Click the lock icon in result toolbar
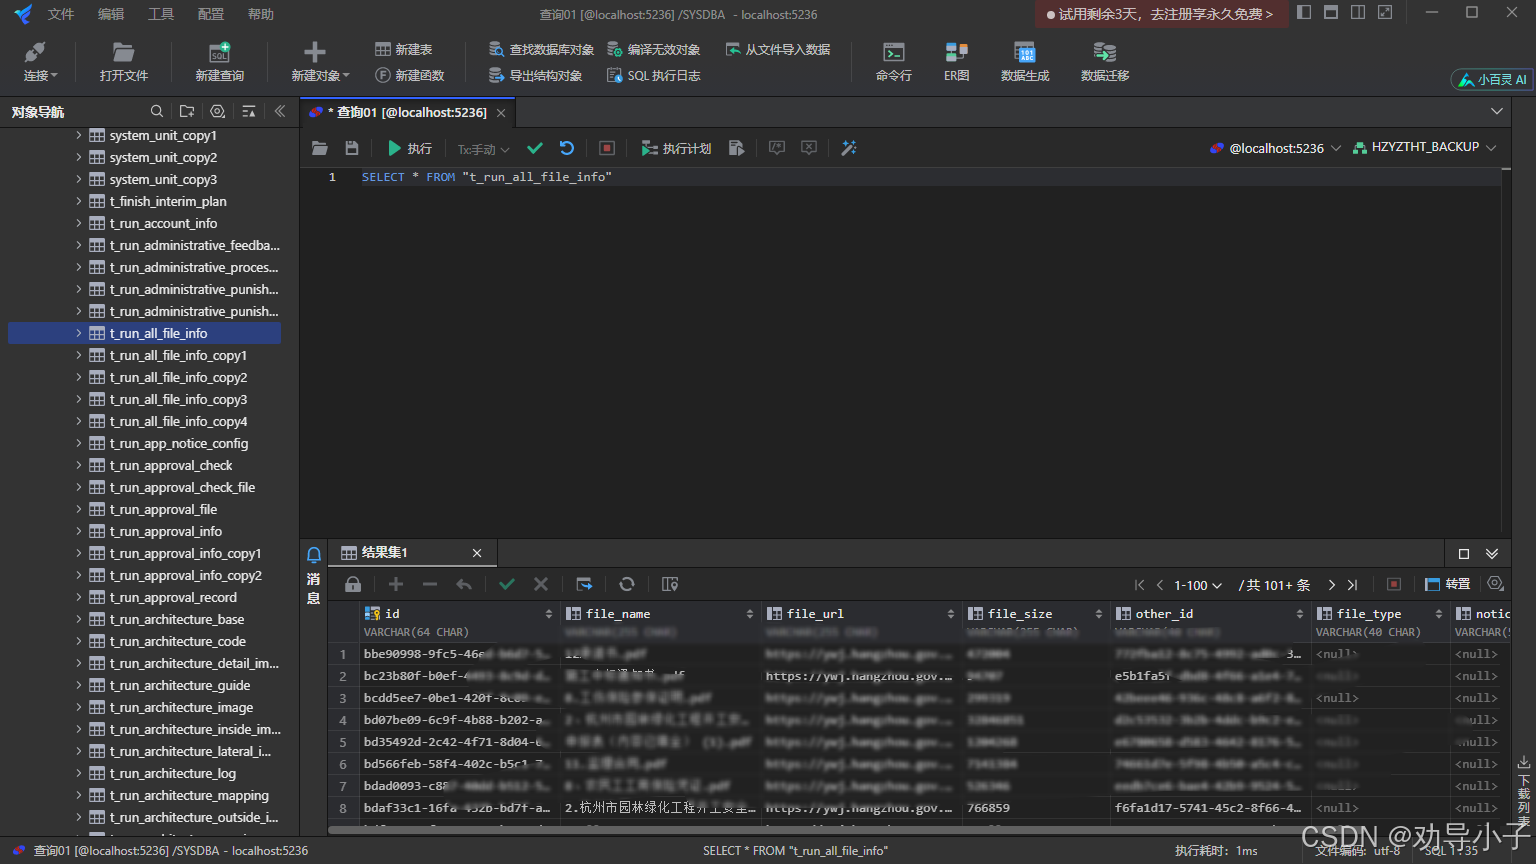The height and width of the screenshot is (864, 1536). click(353, 584)
